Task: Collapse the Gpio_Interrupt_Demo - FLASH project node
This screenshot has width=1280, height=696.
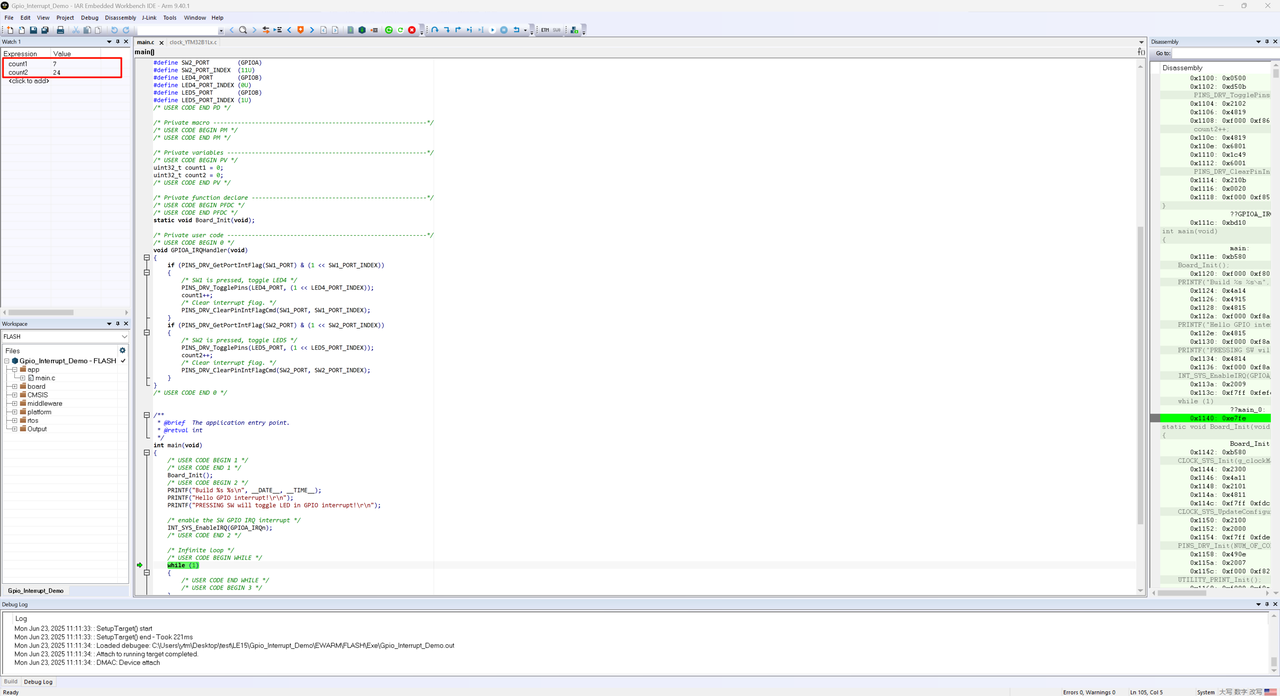Action: click(x=7, y=361)
